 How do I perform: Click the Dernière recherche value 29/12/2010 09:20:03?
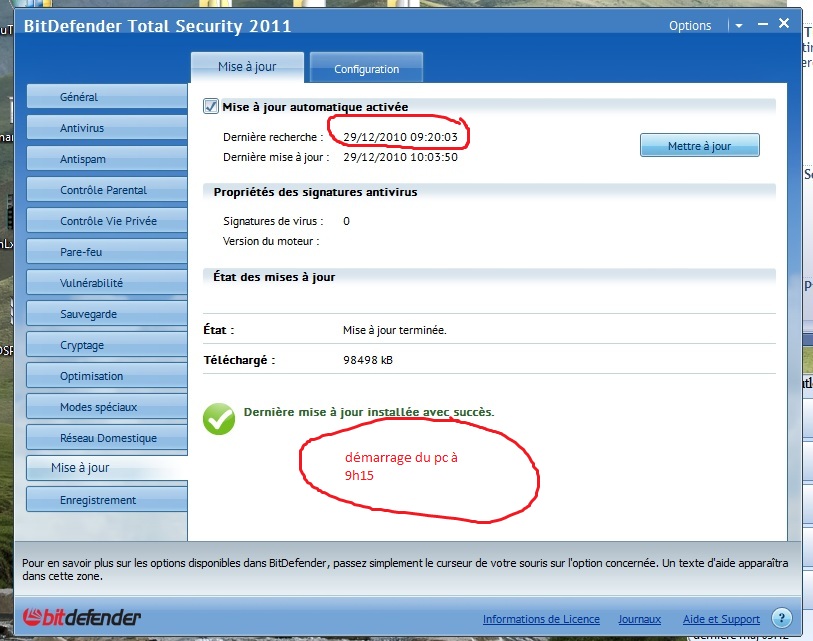[x=400, y=137]
